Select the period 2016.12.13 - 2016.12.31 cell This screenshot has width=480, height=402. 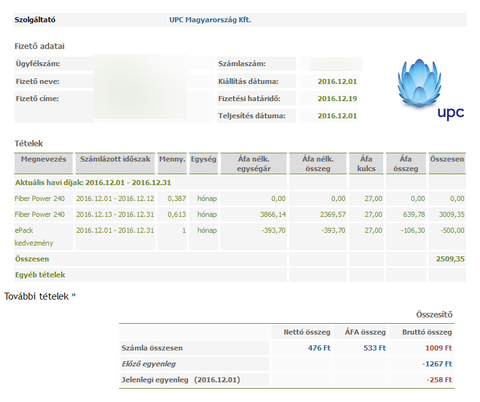(115, 214)
